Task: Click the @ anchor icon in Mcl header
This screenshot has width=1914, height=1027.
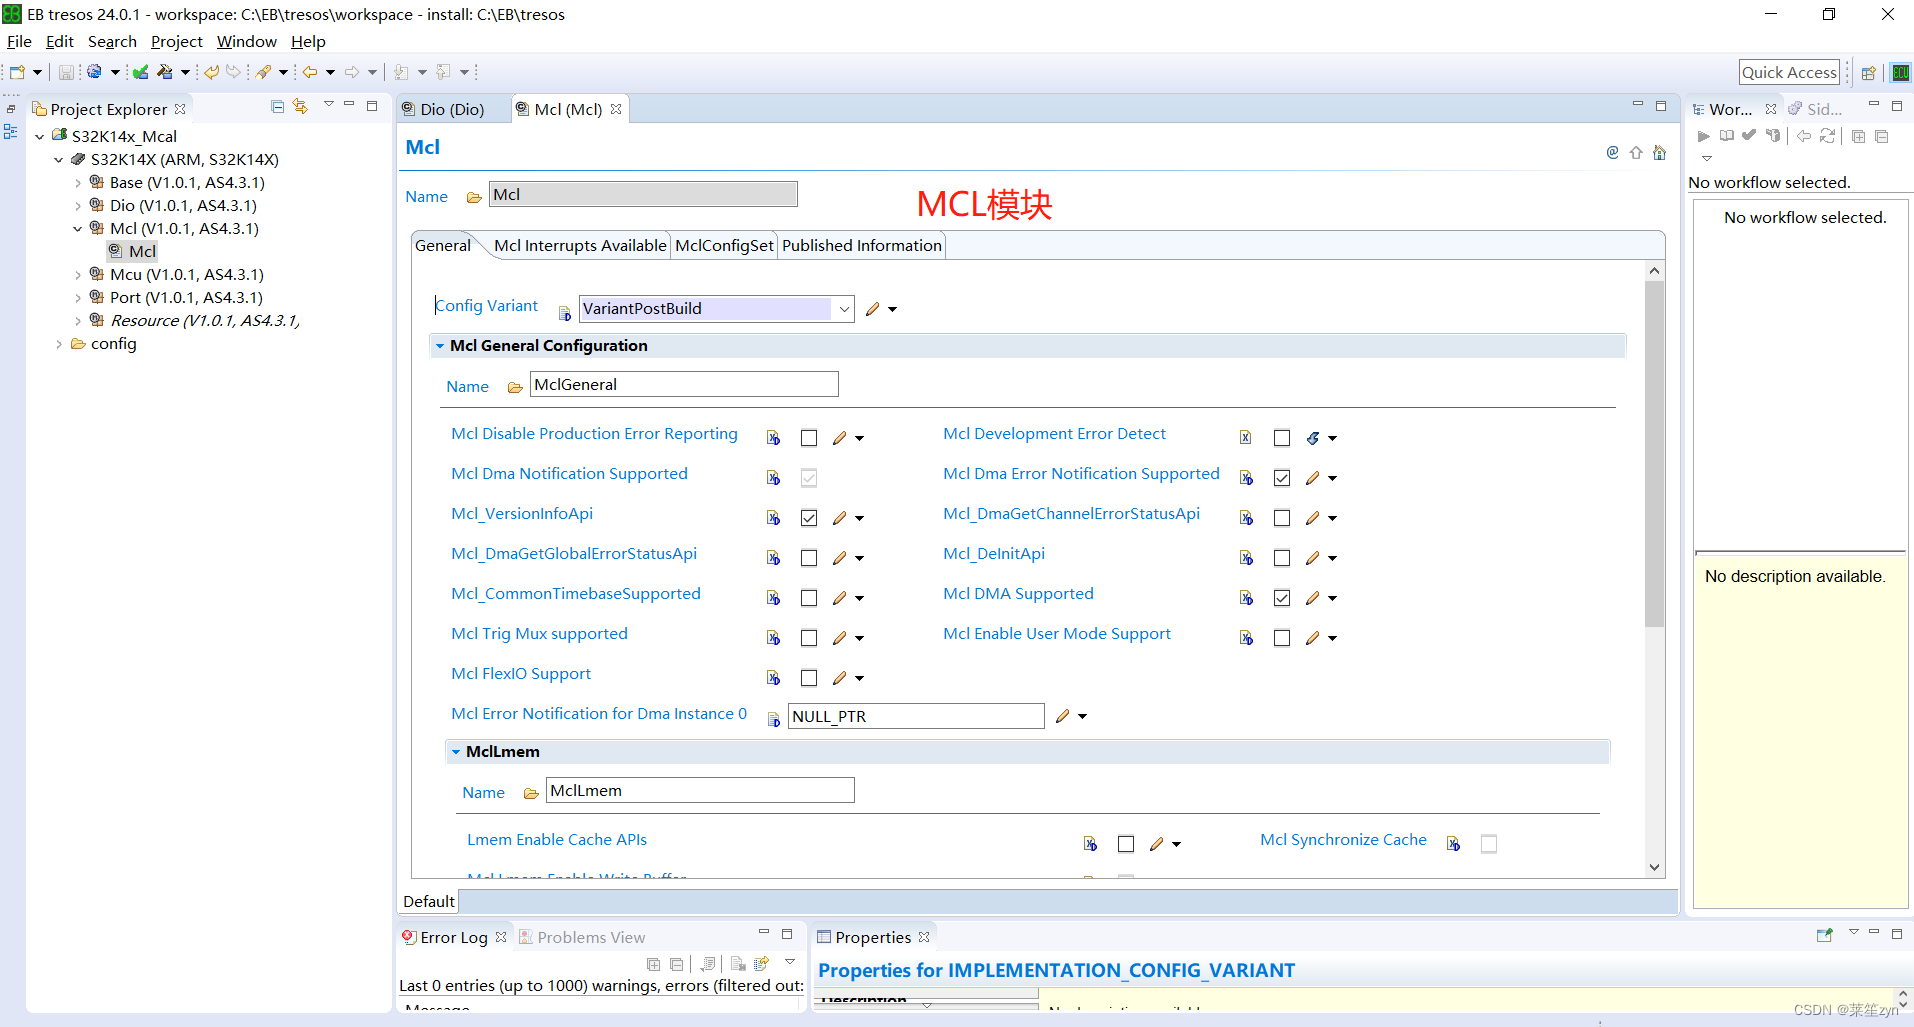Action: click(1611, 152)
